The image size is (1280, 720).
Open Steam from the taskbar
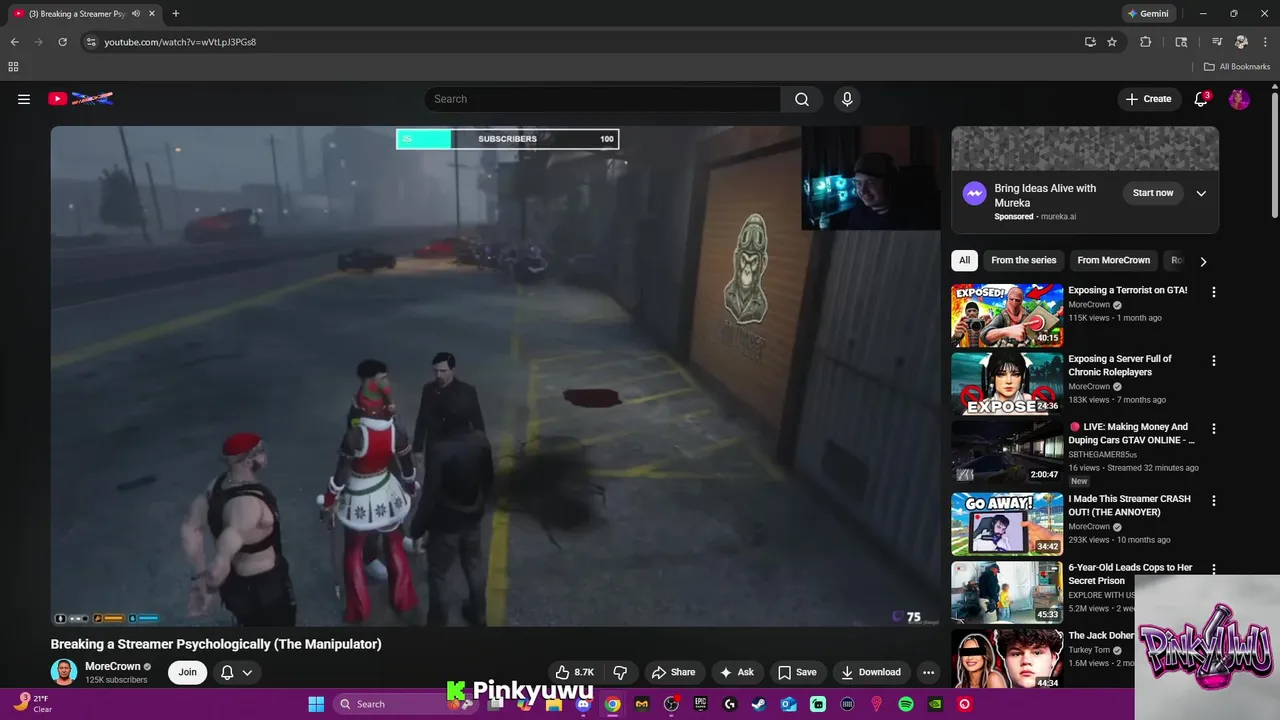pyautogui.click(x=759, y=704)
